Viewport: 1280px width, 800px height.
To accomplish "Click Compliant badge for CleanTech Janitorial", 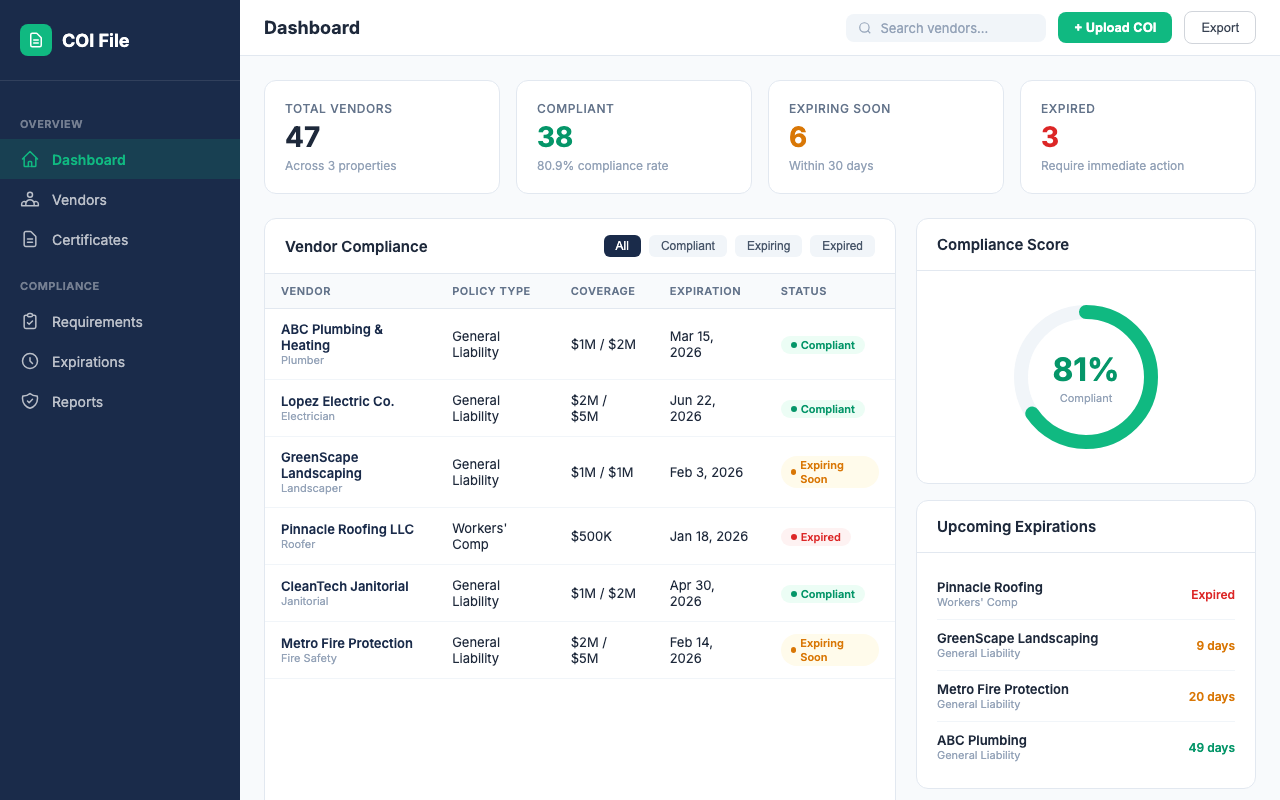I will (822, 594).
